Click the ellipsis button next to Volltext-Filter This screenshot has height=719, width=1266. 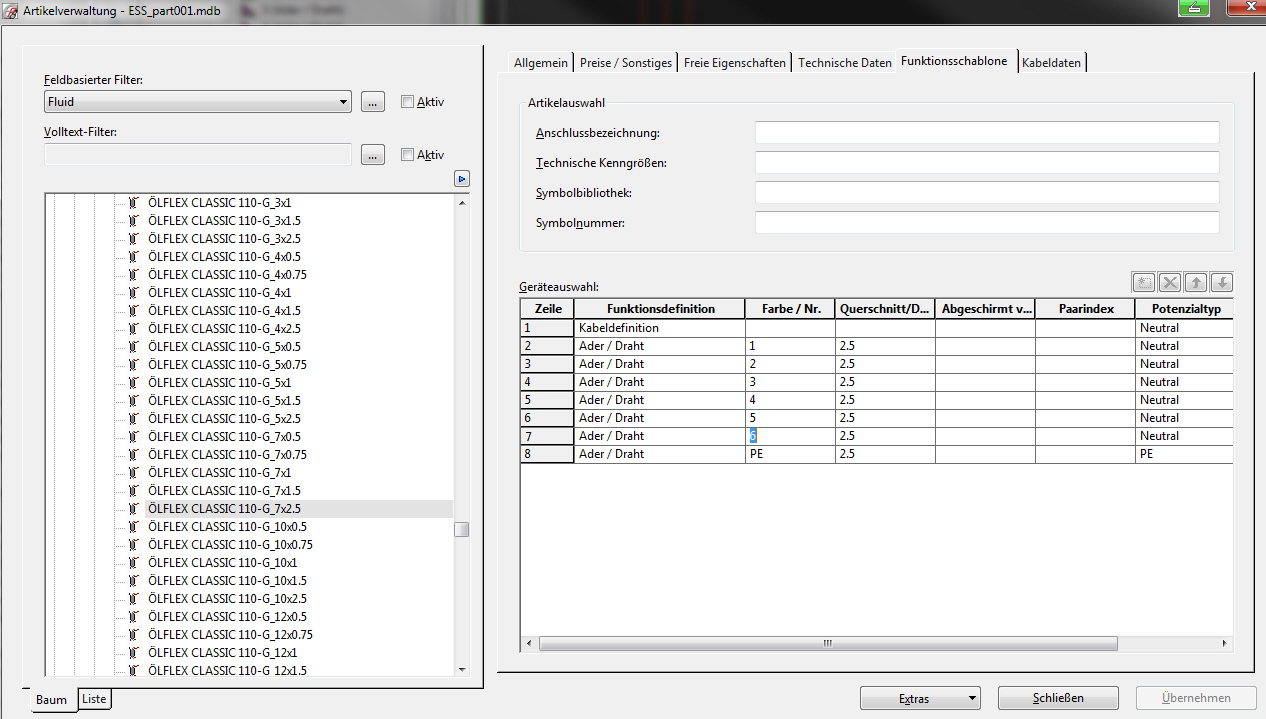373,154
